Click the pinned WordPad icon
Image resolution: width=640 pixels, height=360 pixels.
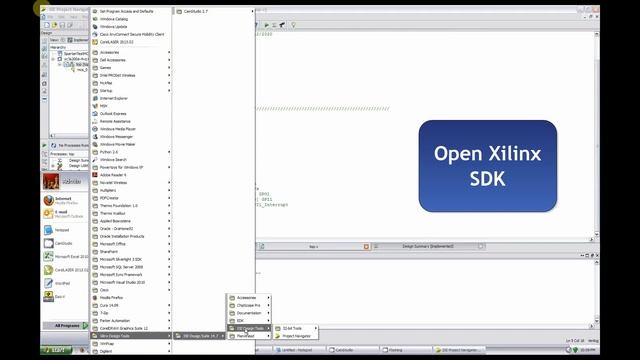pos(49,283)
